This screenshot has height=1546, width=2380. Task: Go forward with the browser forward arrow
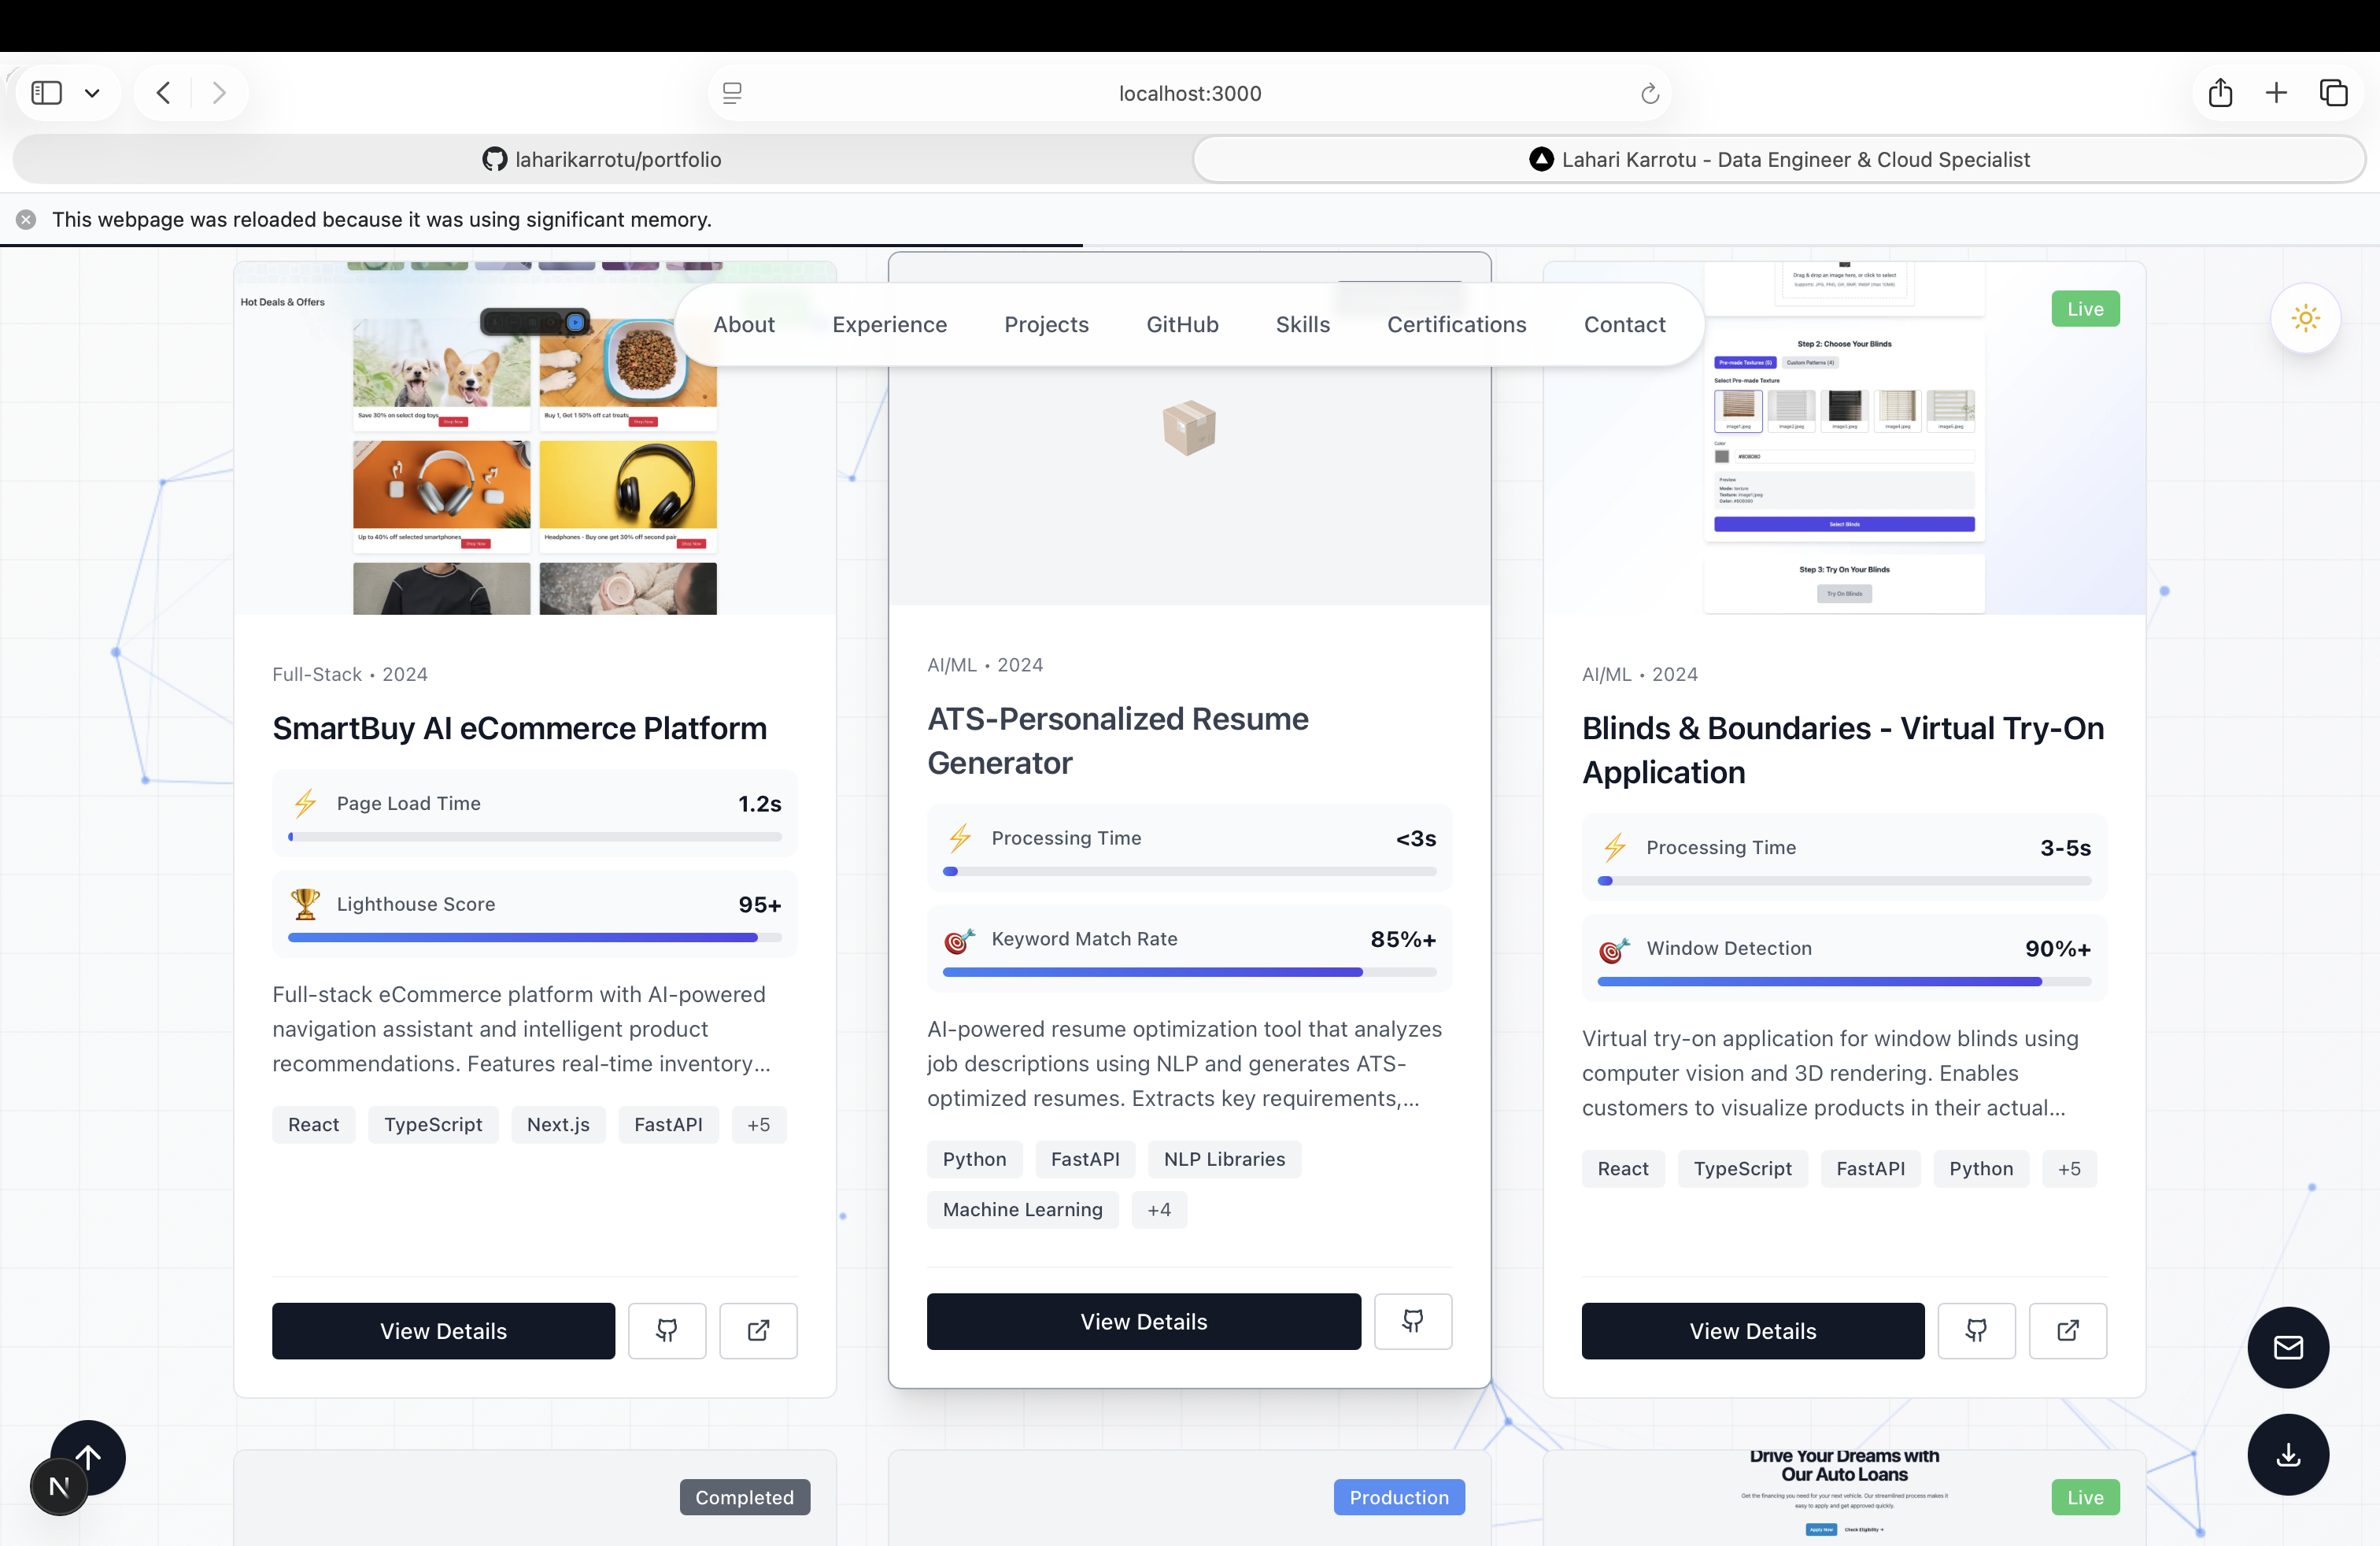coord(219,93)
